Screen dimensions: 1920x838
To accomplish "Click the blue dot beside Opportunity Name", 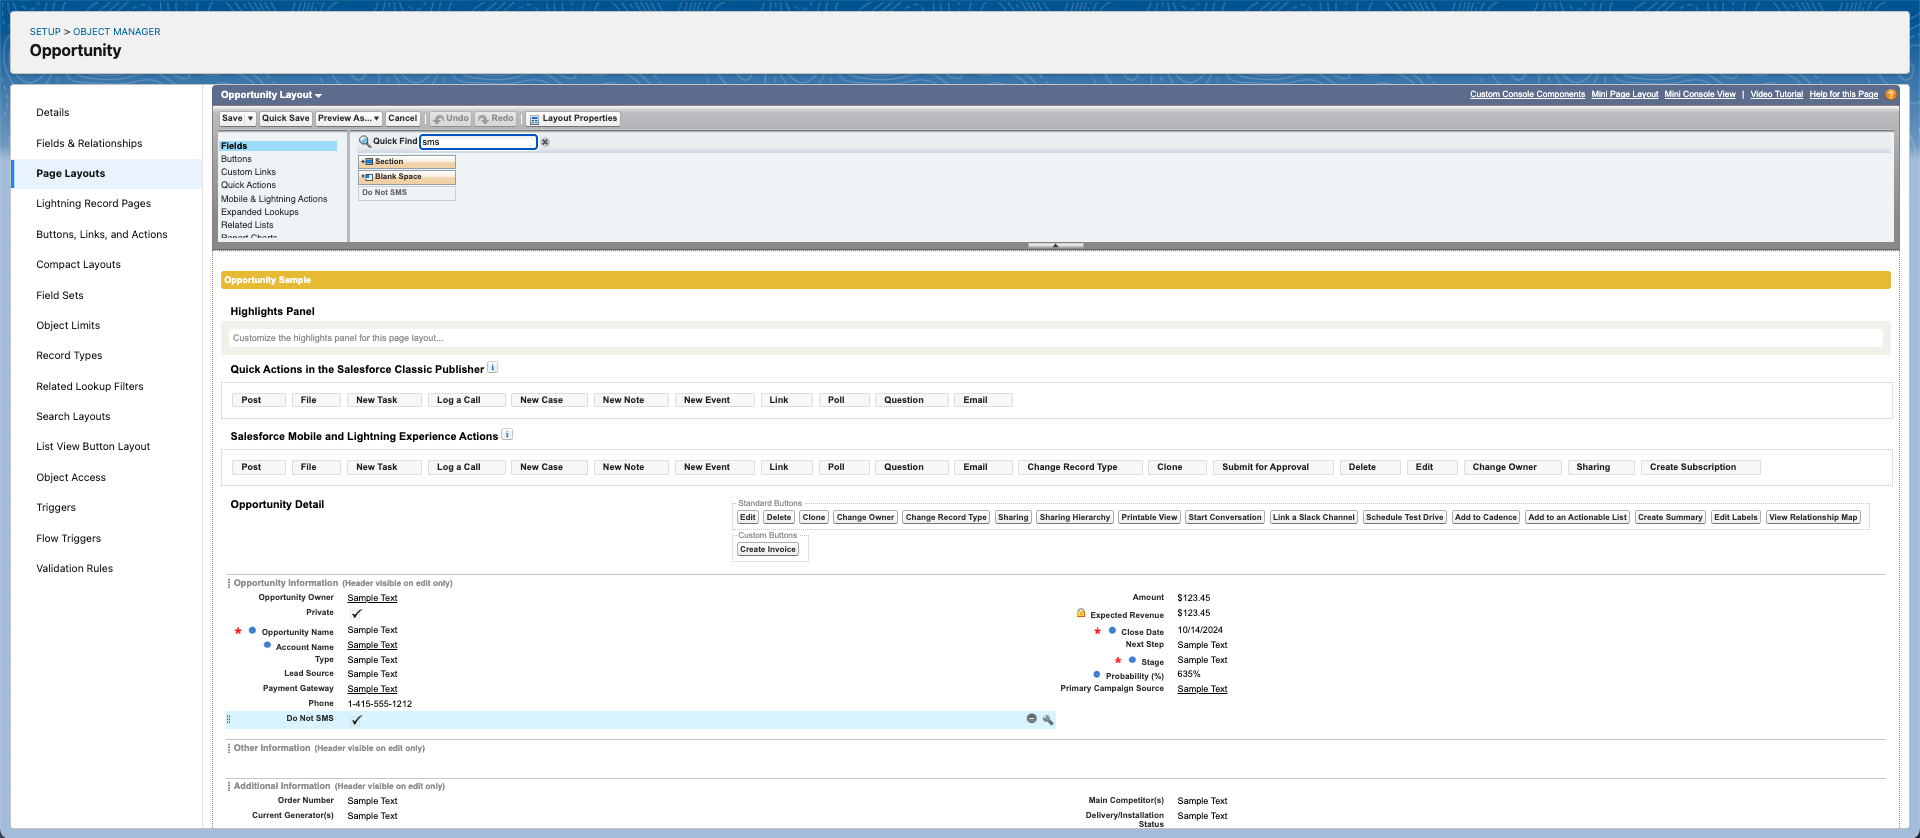I will coord(252,631).
